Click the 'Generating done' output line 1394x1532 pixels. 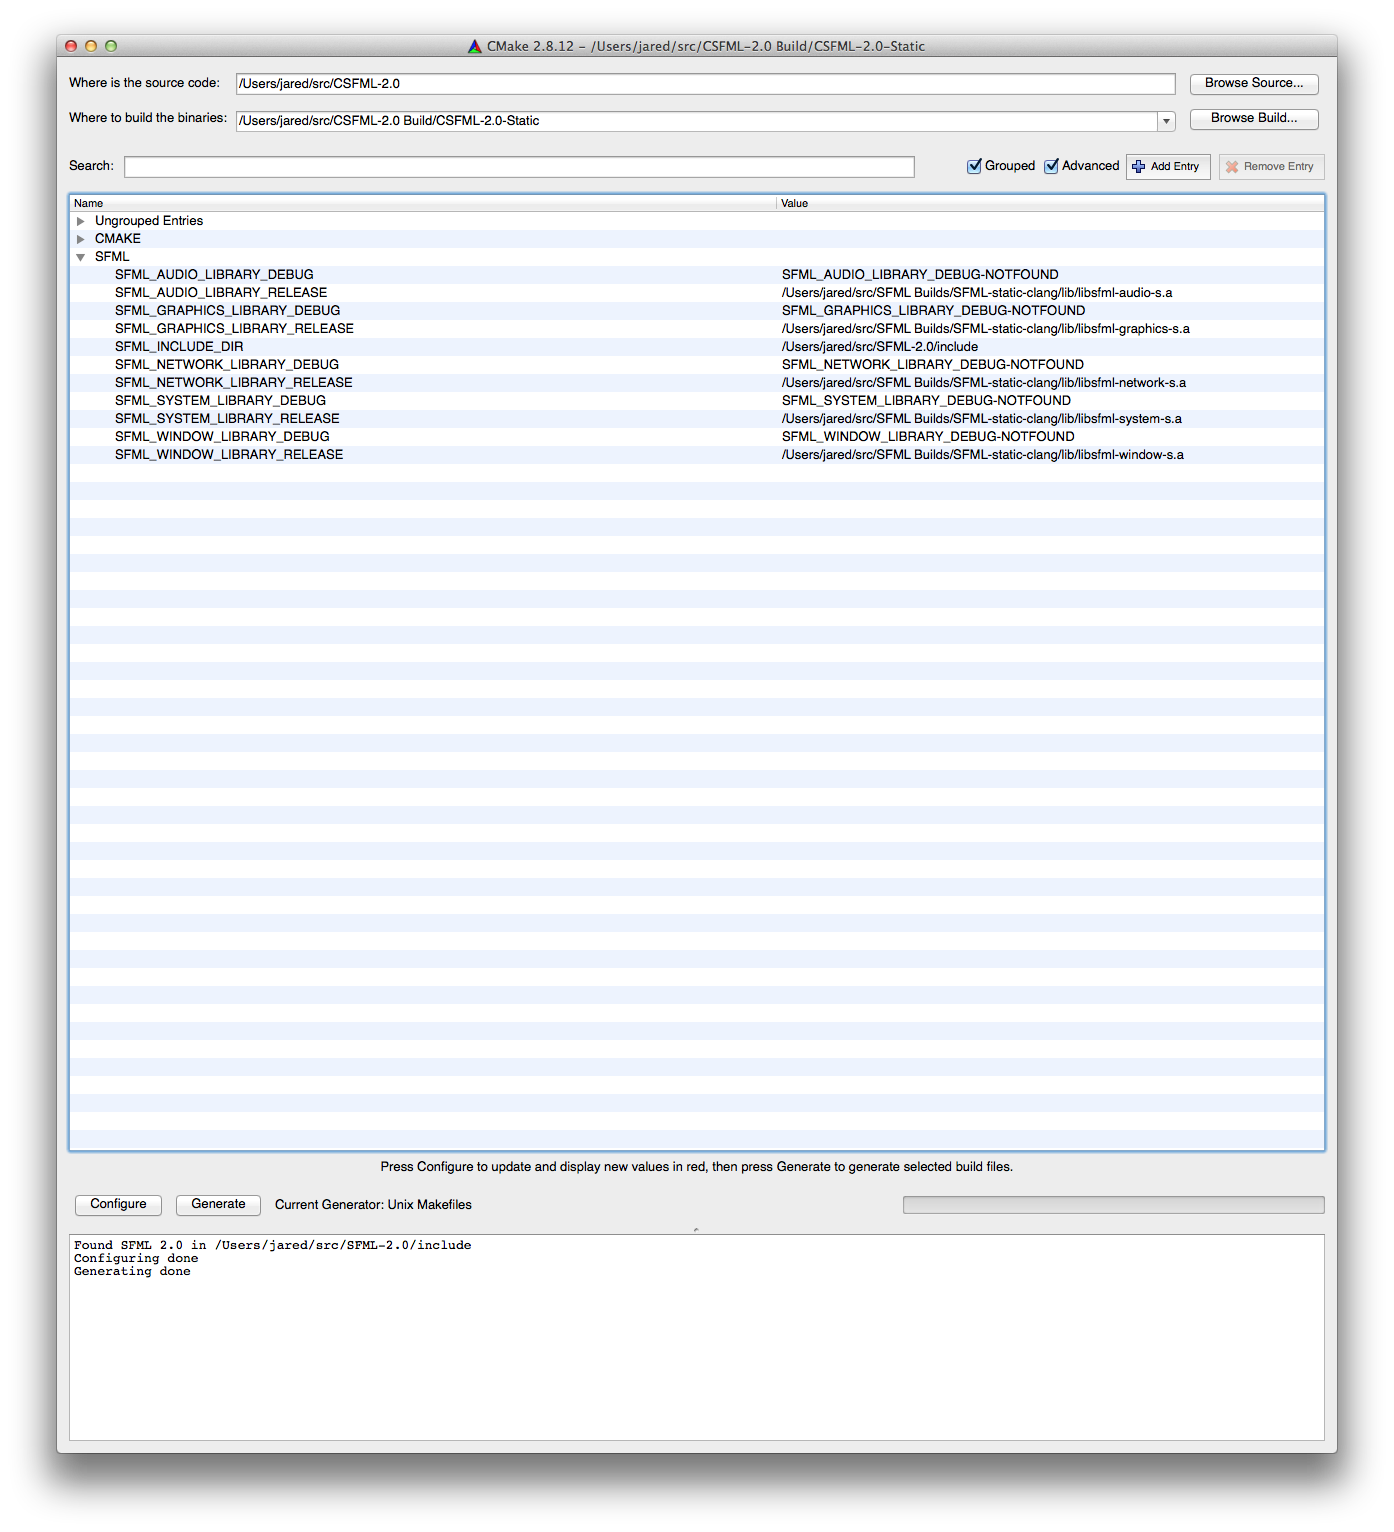click(132, 1272)
